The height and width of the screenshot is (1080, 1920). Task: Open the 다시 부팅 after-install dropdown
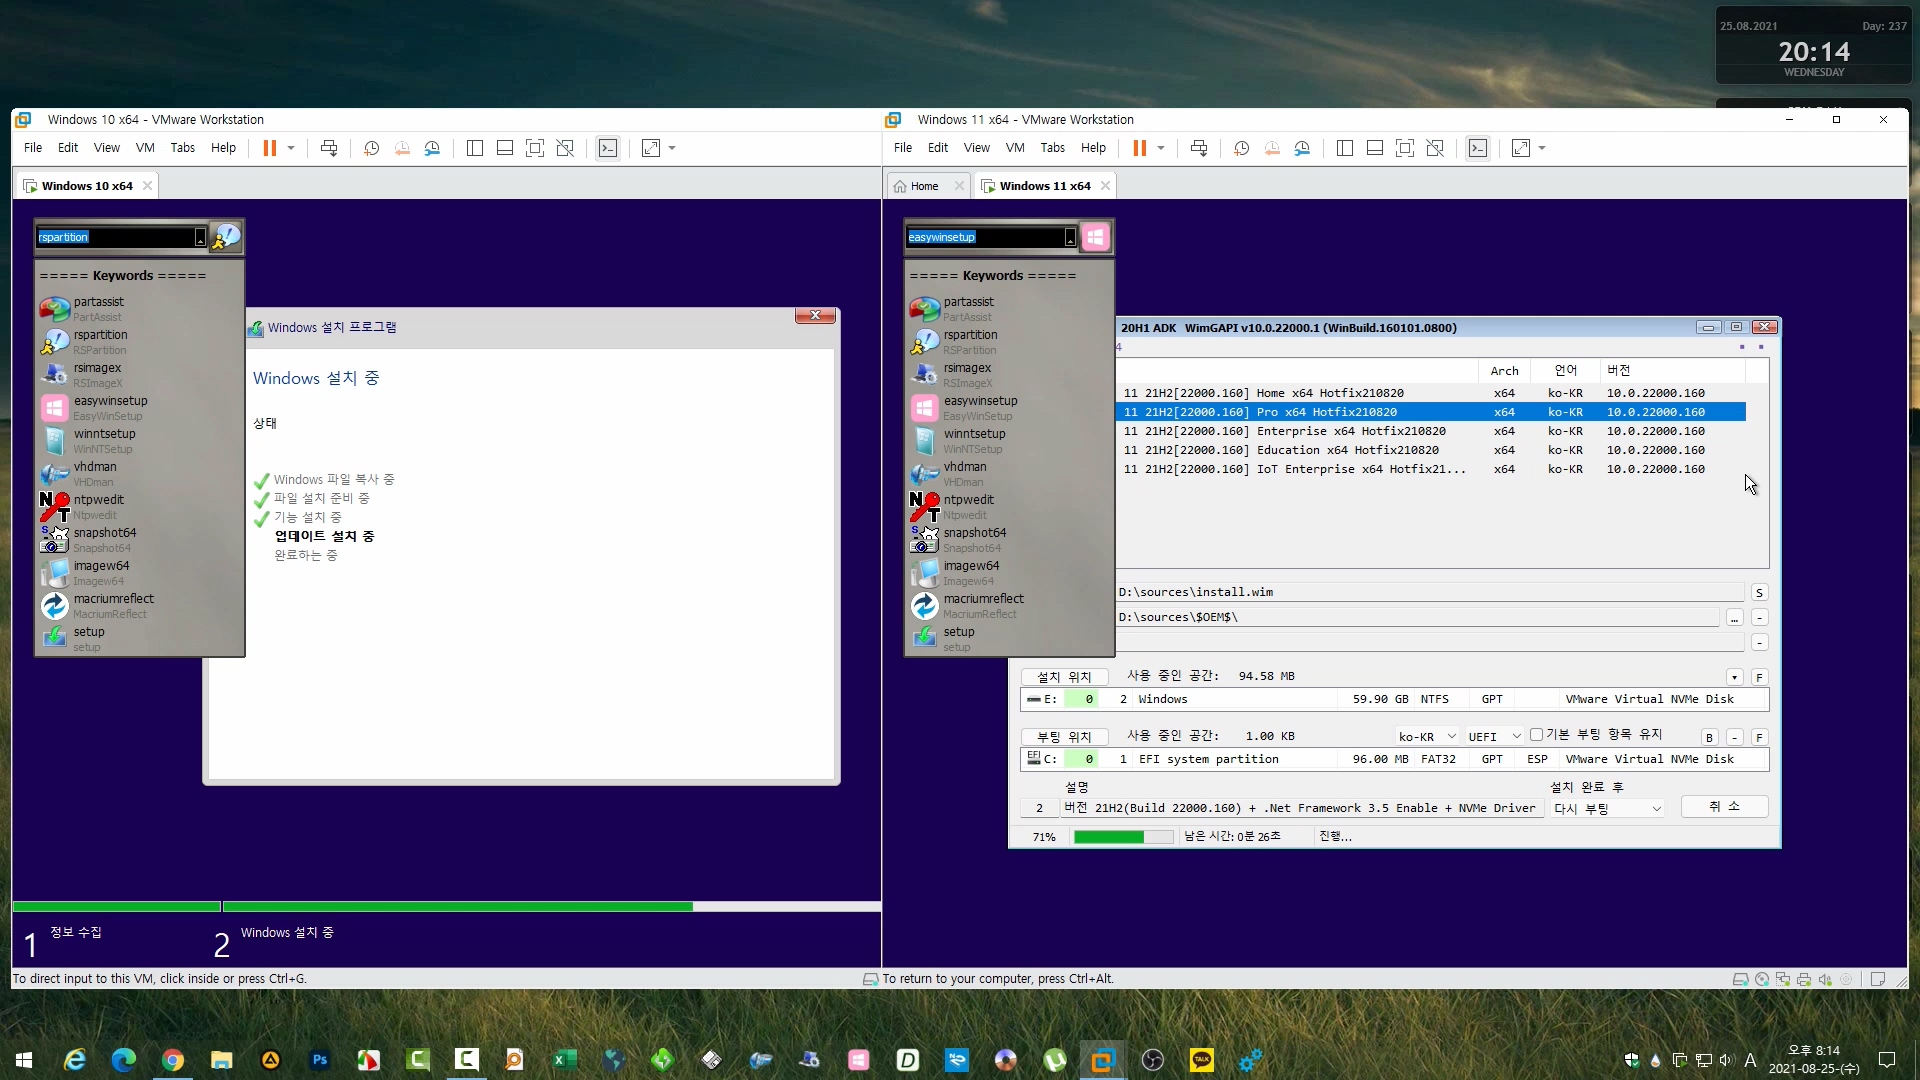1608,808
